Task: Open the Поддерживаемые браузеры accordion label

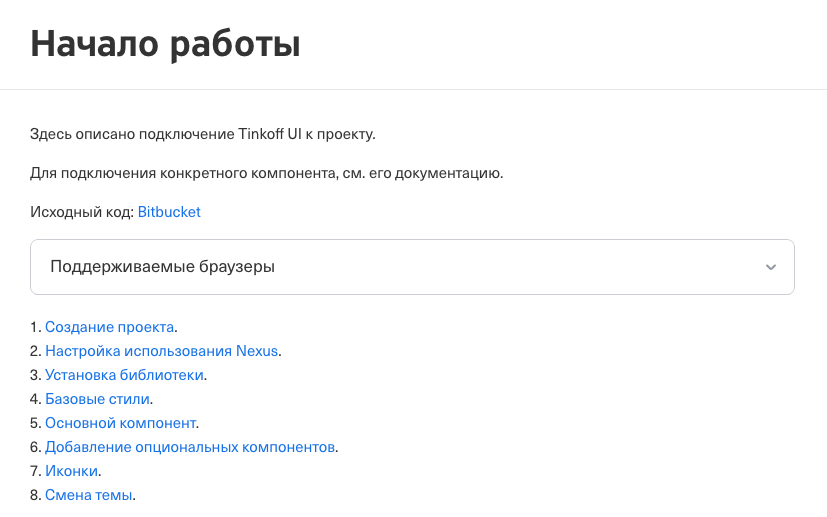Action: click(x=162, y=267)
